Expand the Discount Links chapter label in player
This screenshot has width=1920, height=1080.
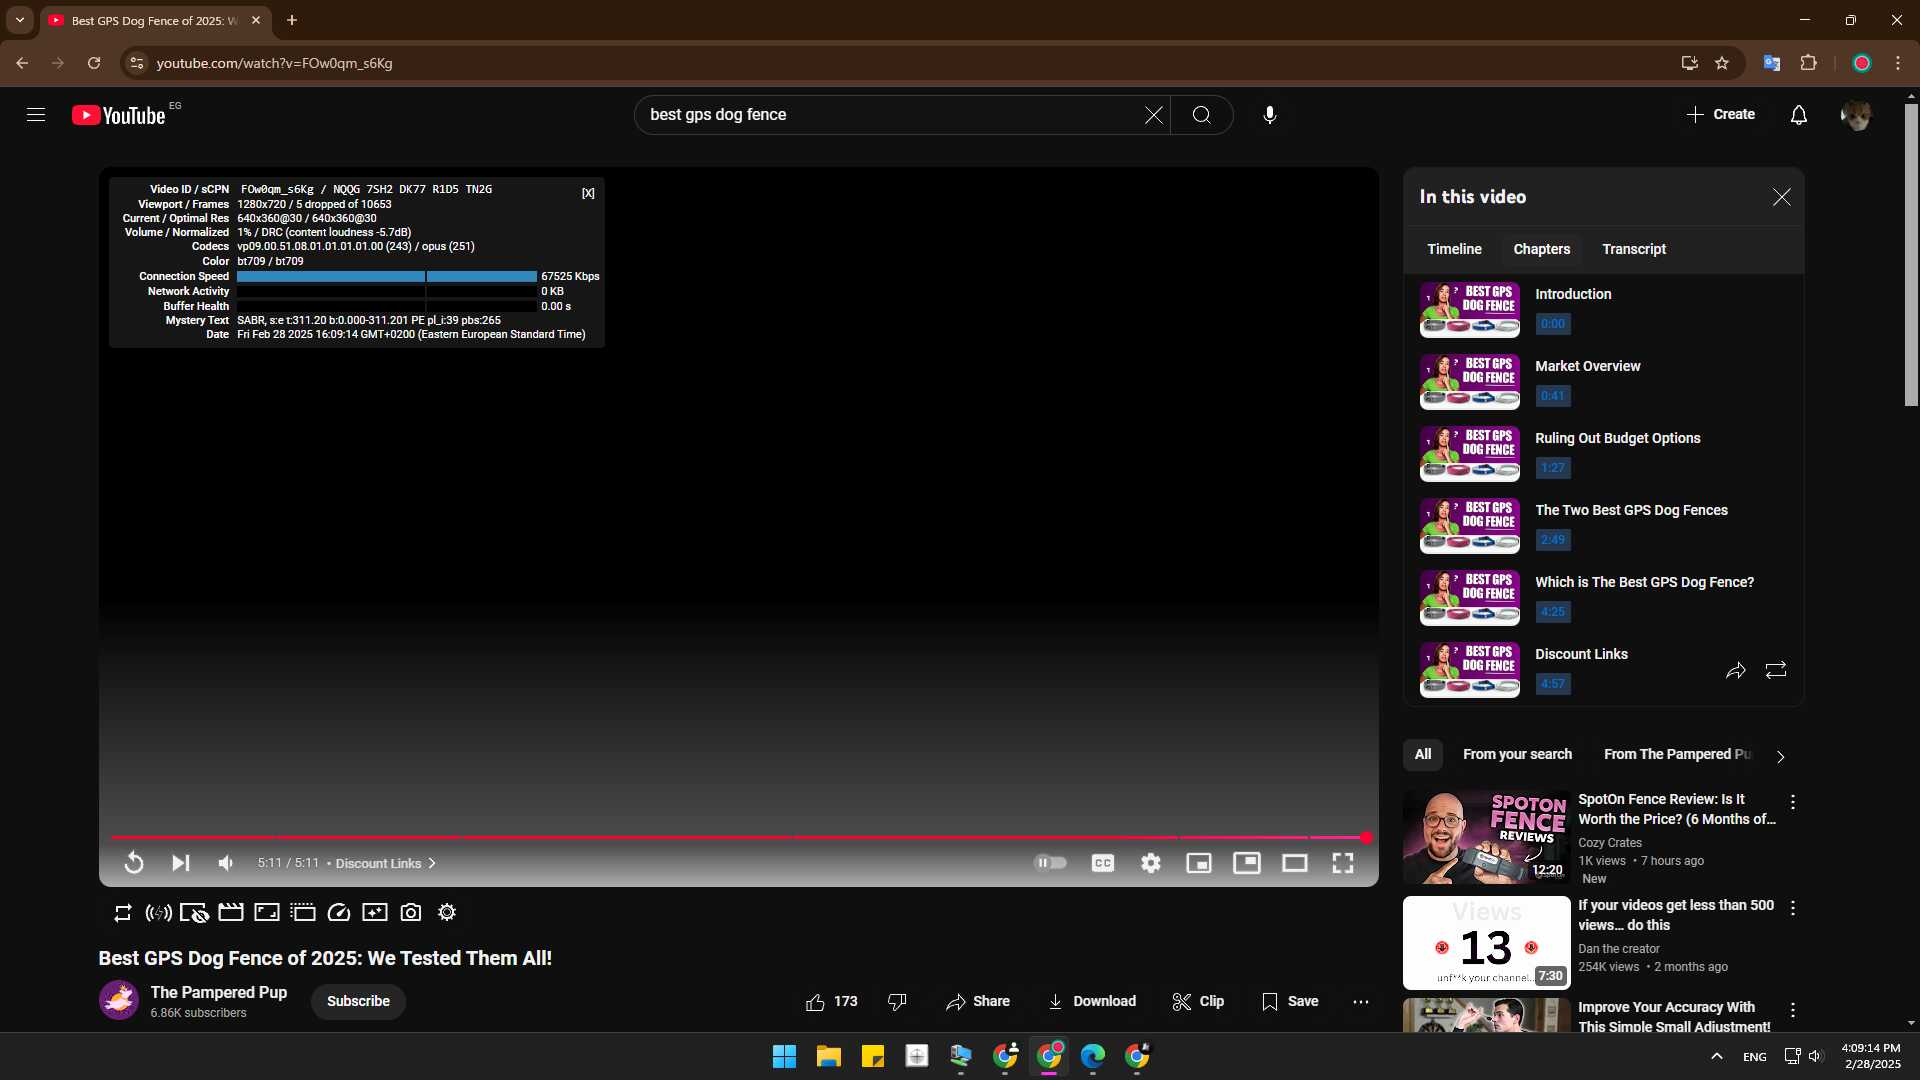(x=386, y=864)
